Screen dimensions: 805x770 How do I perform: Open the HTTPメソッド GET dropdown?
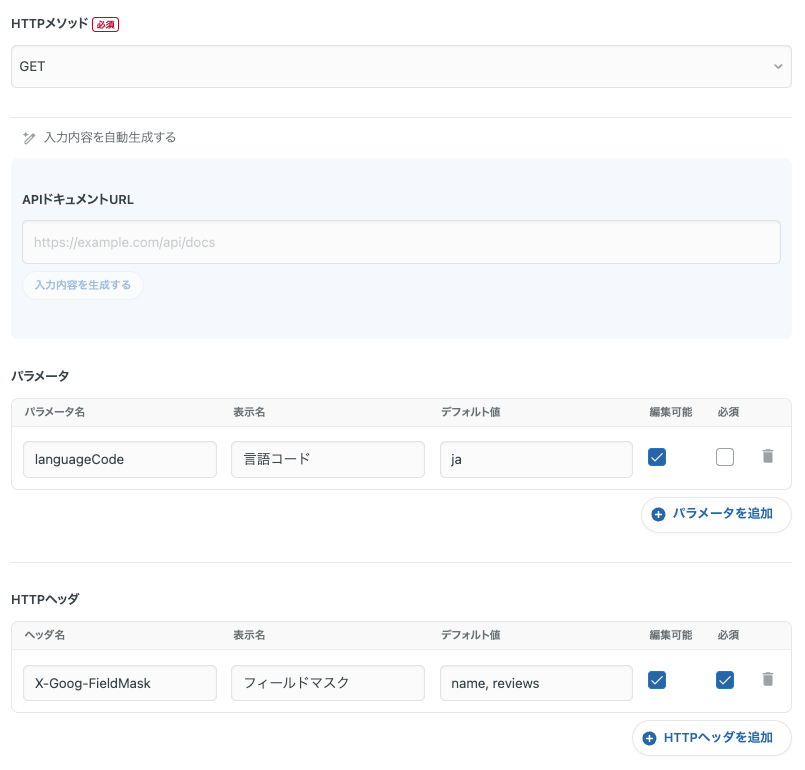[400, 66]
